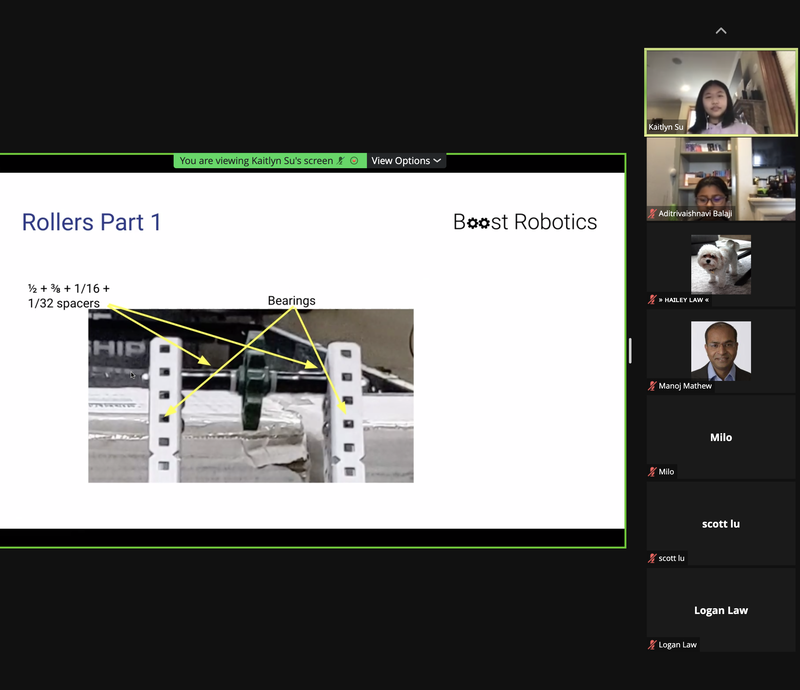This screenshot has height=690, width=800.
Task: Select HAILEY LAW's dog video thumbnail
Action: tap(720, 263)
